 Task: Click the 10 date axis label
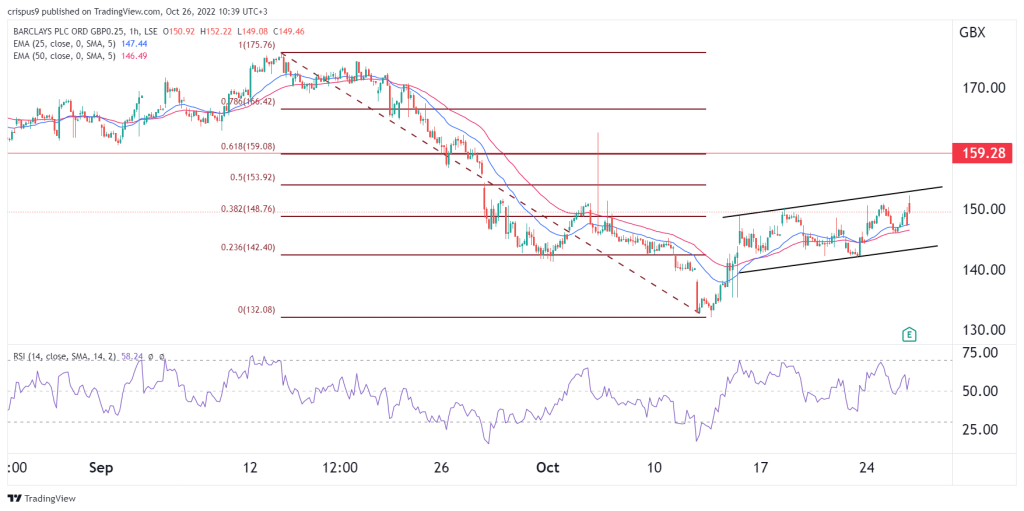654,469
